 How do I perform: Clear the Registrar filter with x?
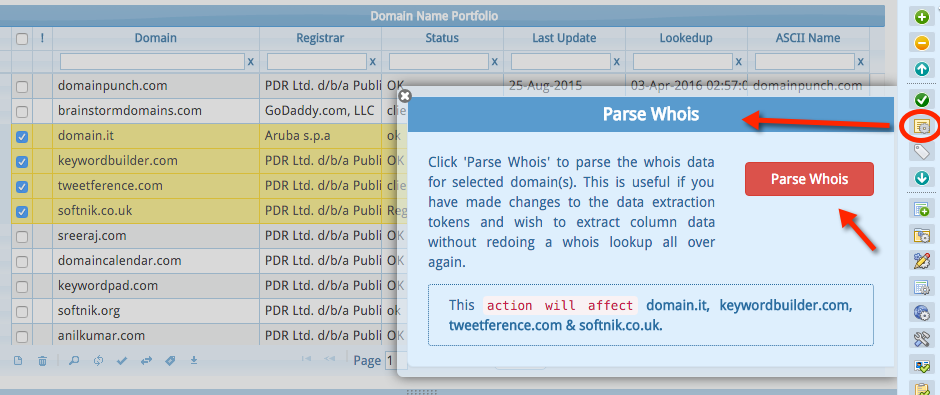[373, 61]
